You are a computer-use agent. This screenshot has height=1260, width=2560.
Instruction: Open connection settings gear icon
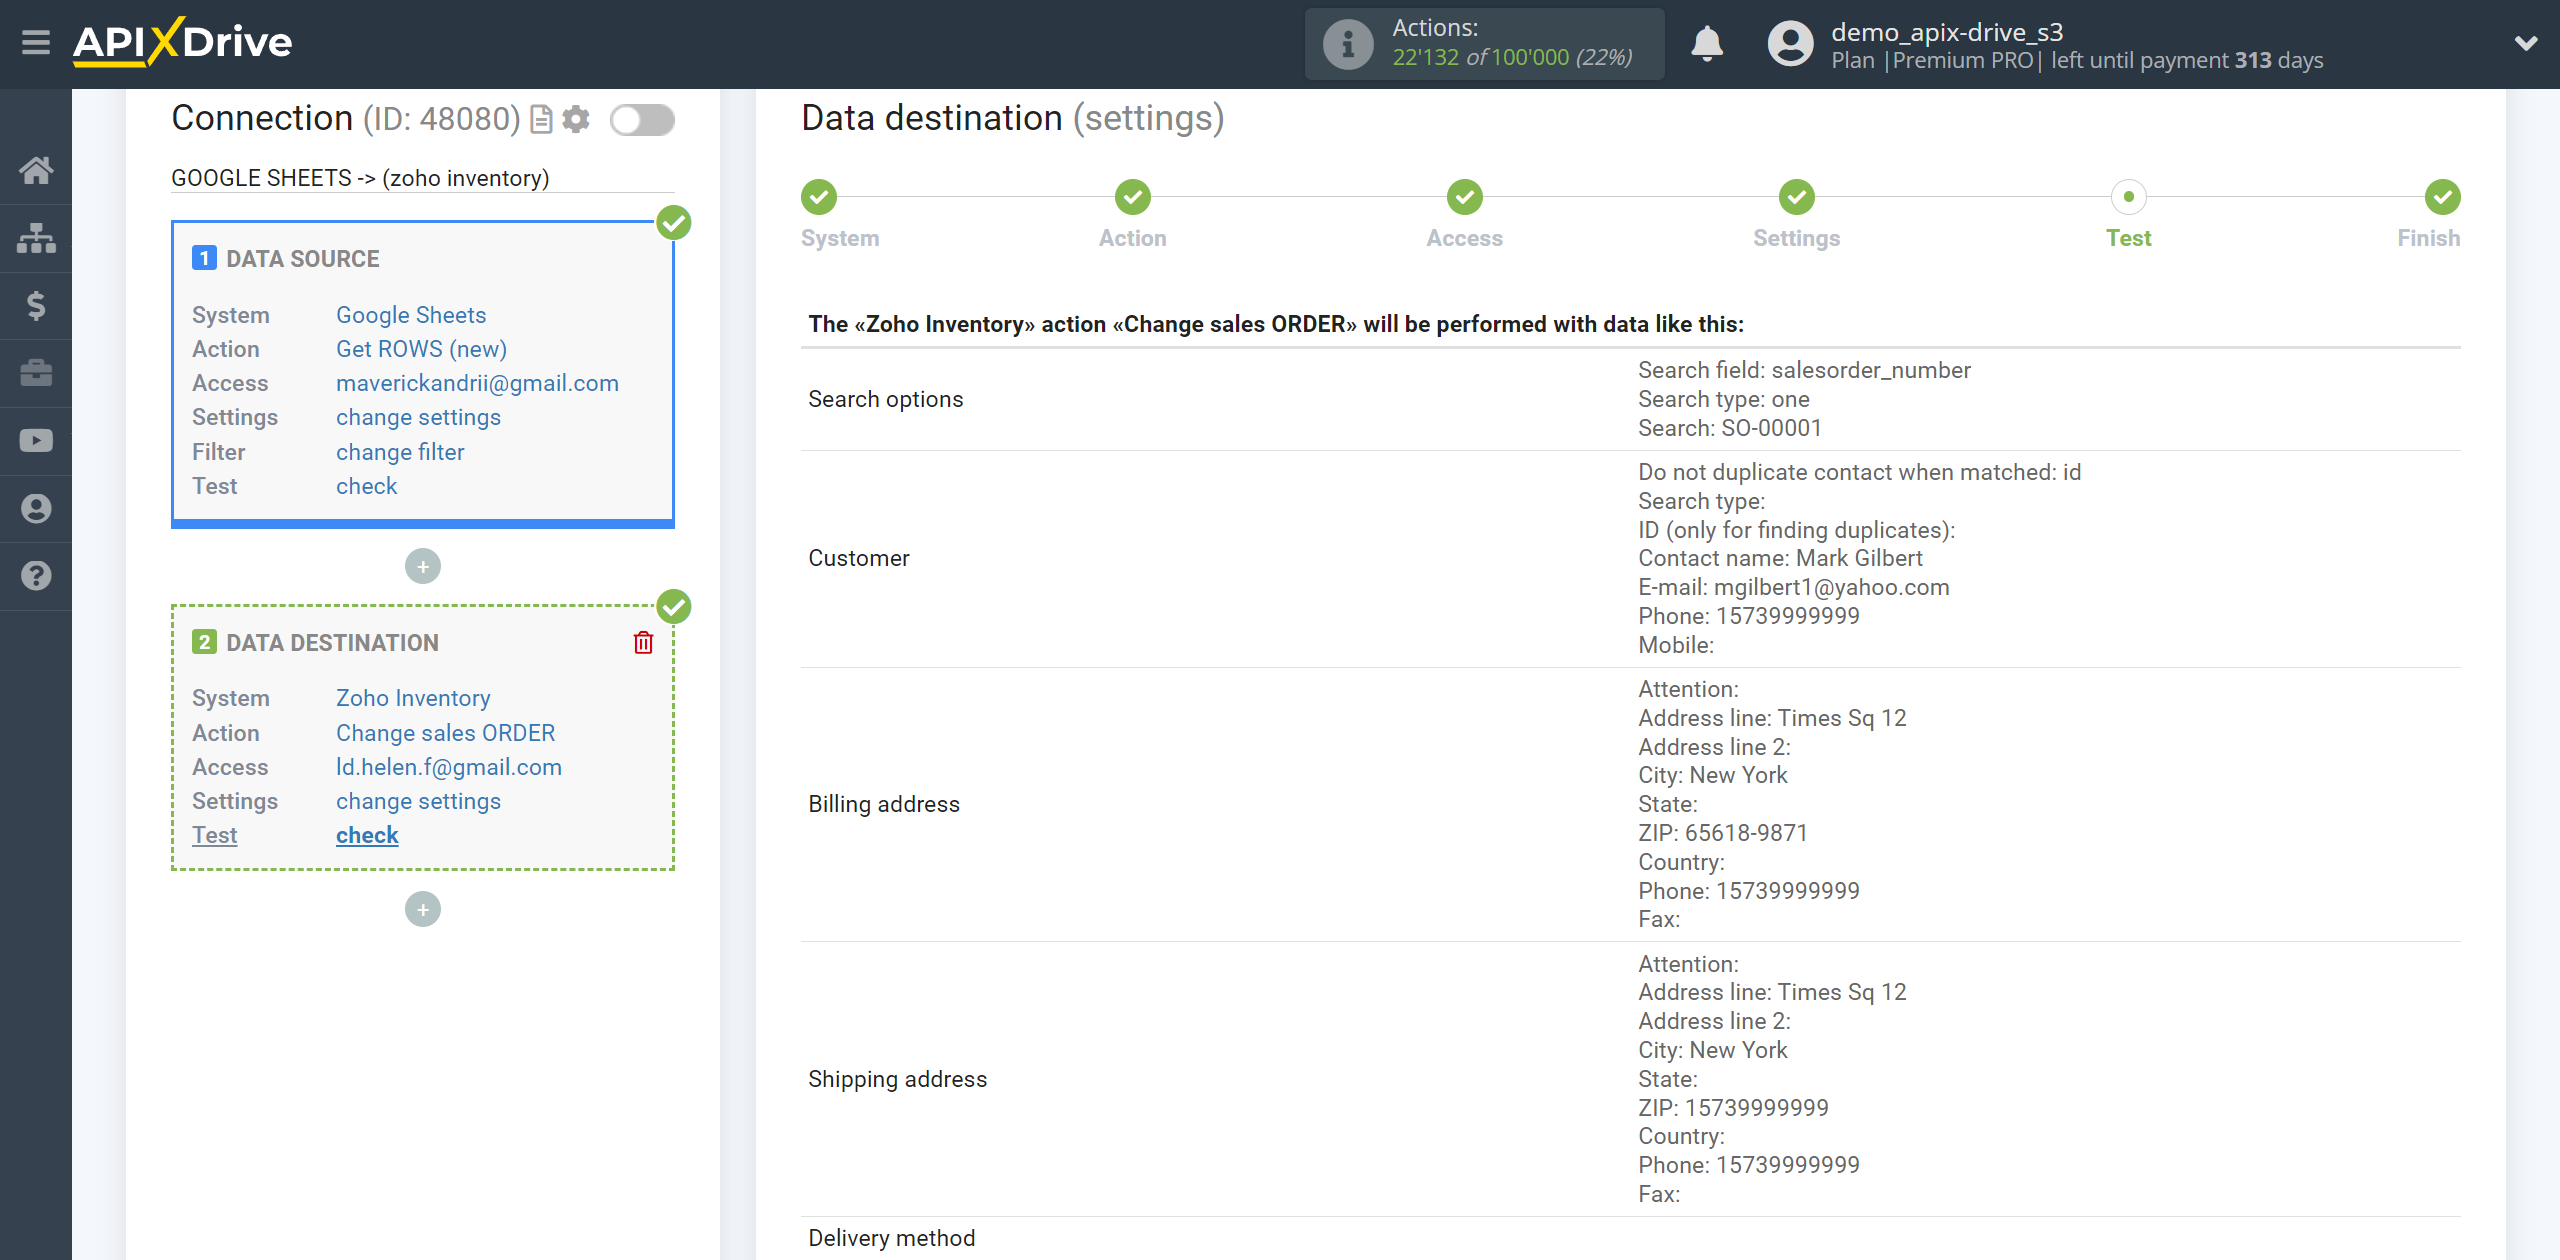tap(576, 120)
